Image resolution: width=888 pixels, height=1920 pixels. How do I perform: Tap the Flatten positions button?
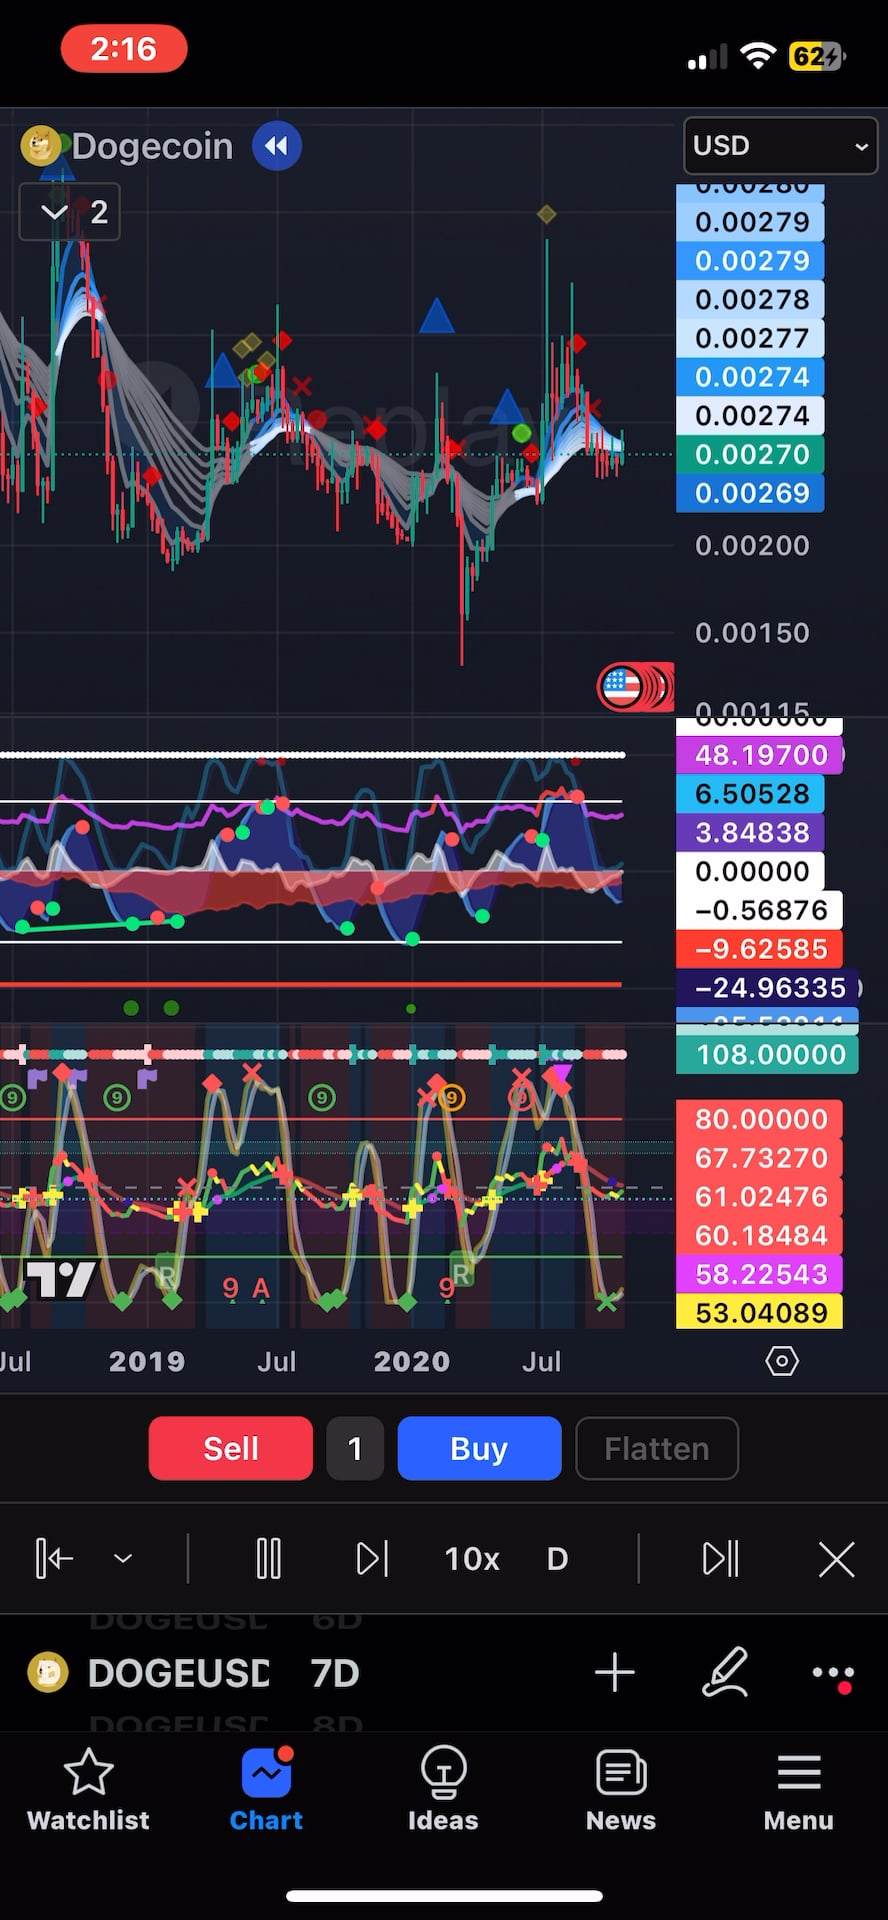tap(657, 1448)
